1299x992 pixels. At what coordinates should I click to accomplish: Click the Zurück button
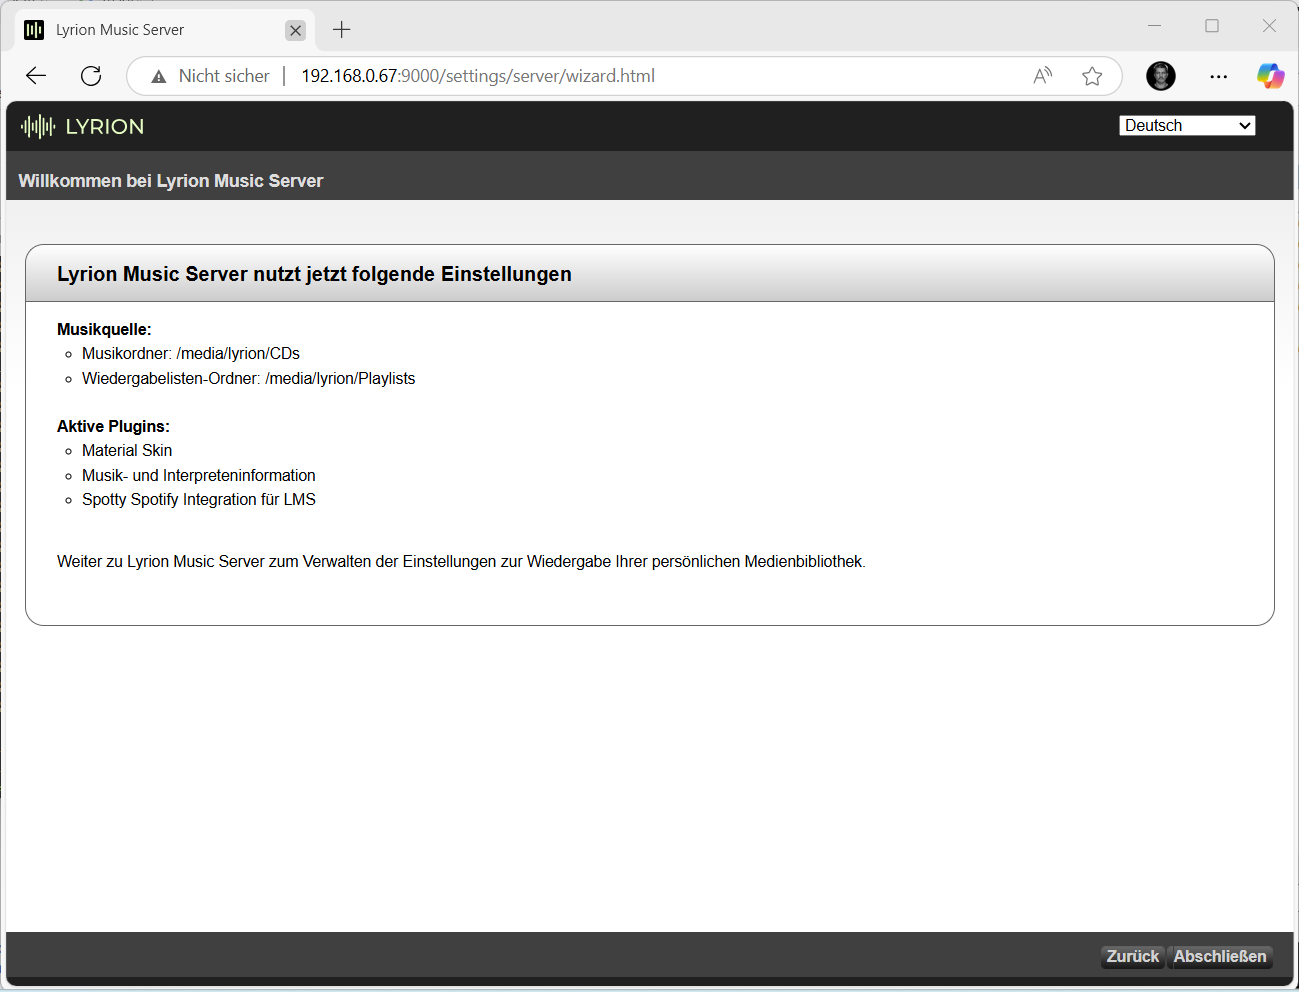(x=1132, y=956)
